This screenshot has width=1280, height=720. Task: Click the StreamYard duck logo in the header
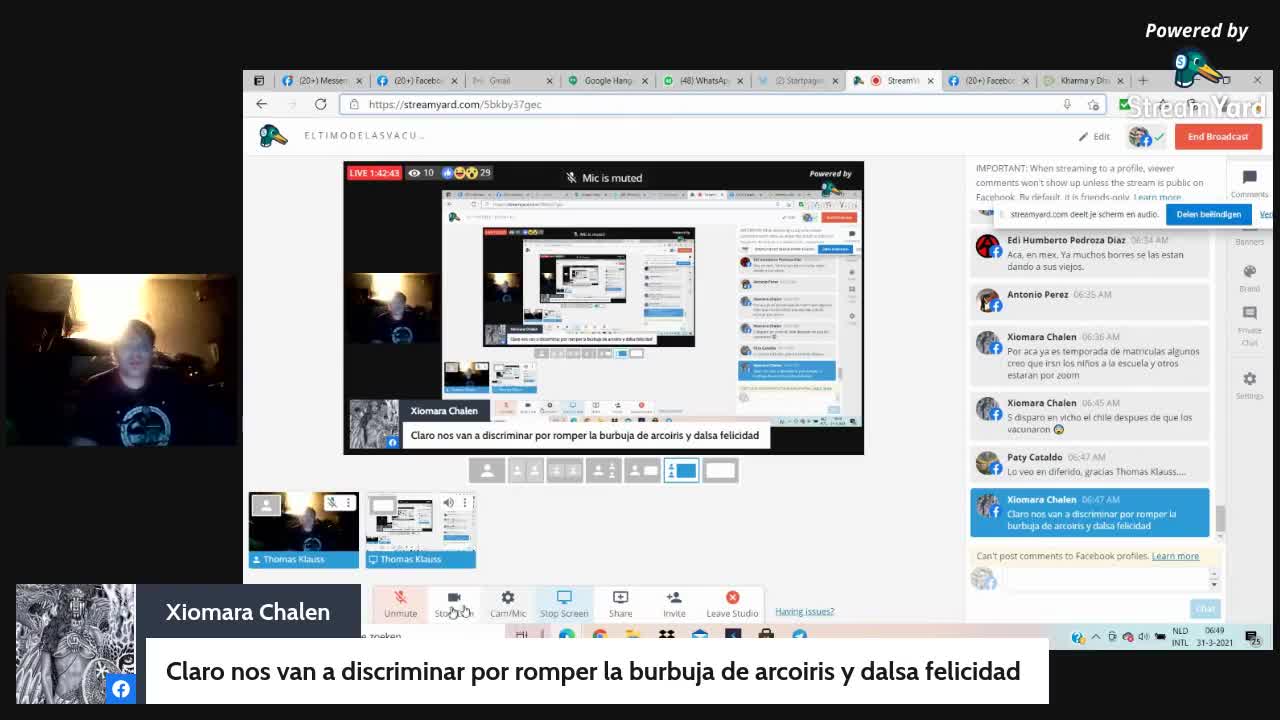tap(273, 136)
